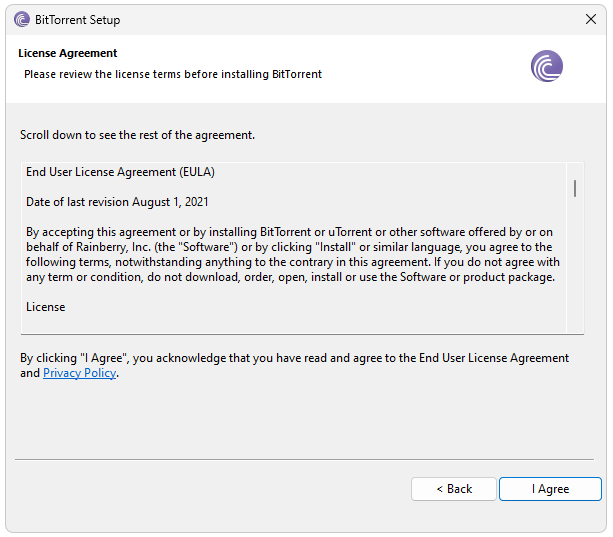Go back with the < Back button
The height and width of the screenshot is (537, 613).
454,489
